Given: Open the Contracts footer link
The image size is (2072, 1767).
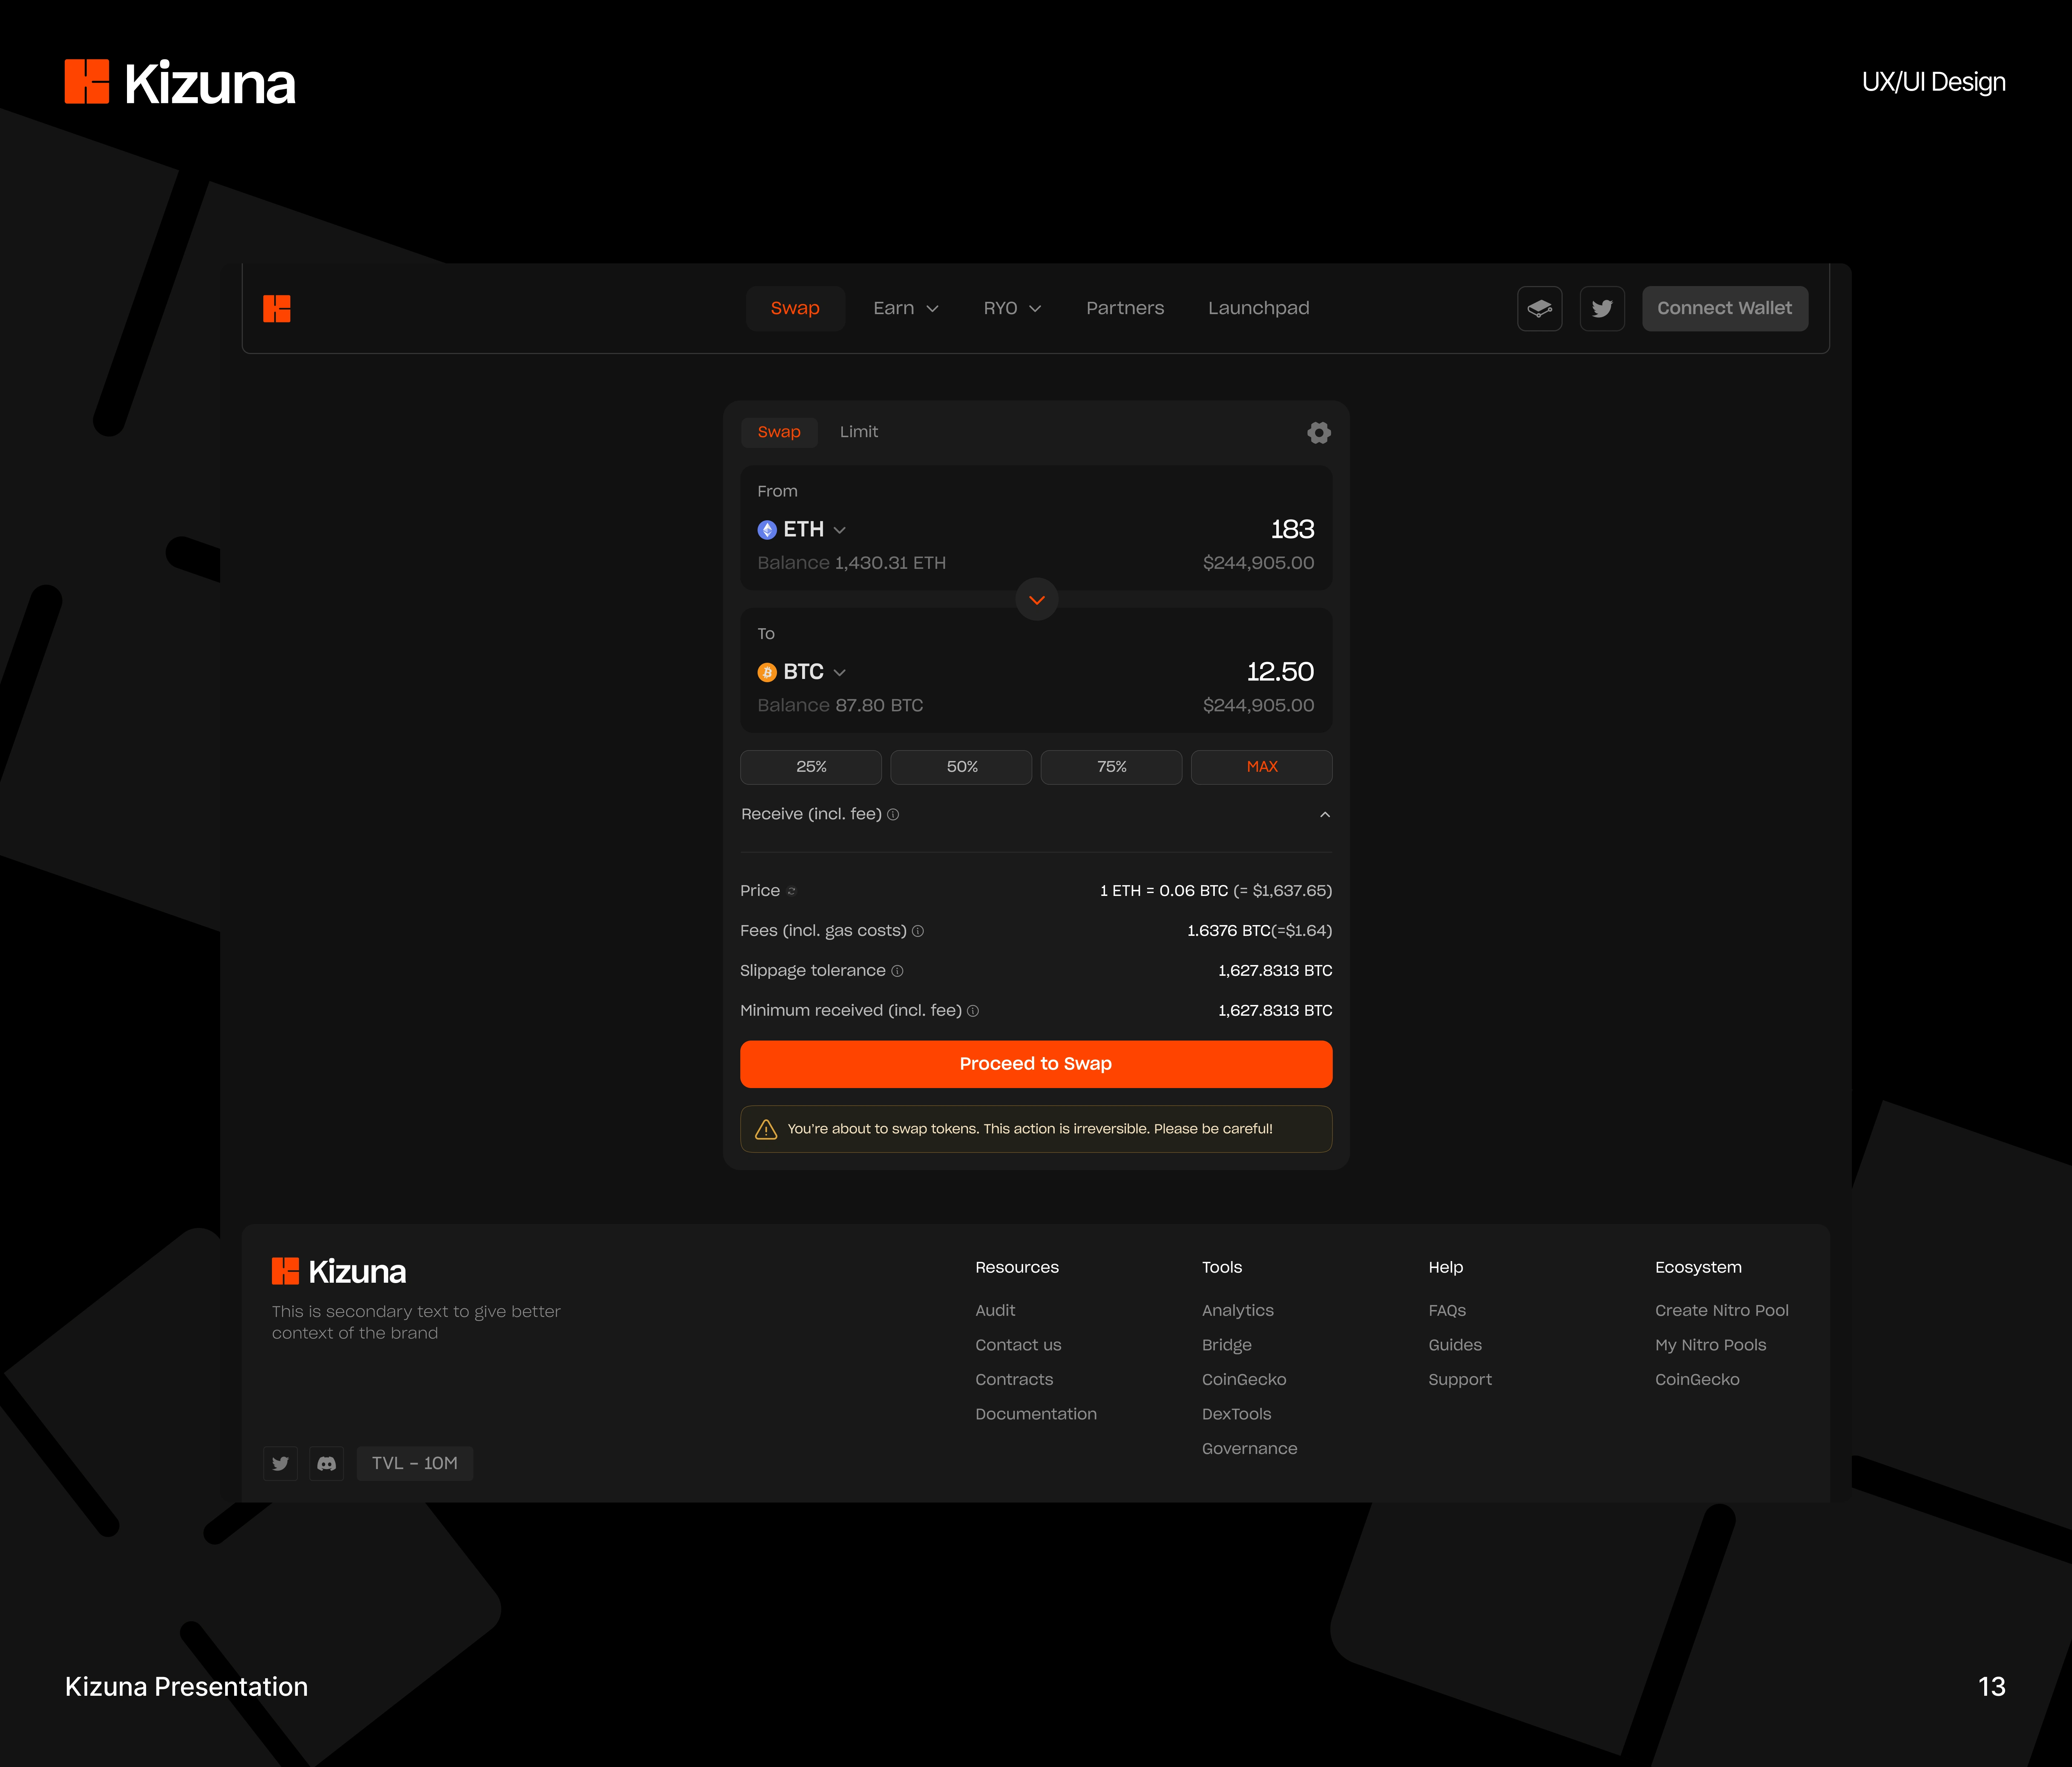Looking at the screenshot, I should coord(1014,1379).
